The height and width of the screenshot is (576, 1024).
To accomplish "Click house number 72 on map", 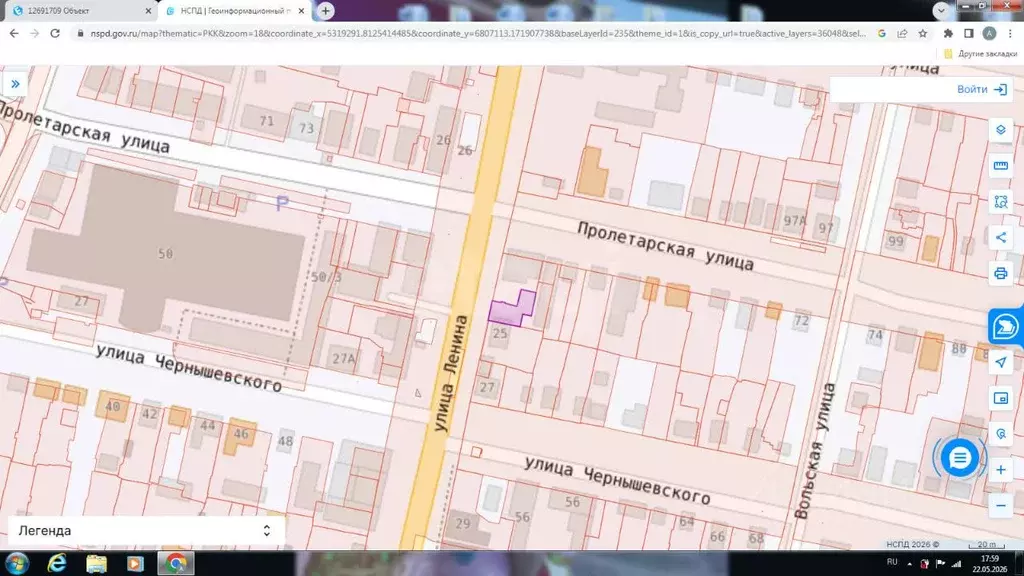I will coord(801,321).
